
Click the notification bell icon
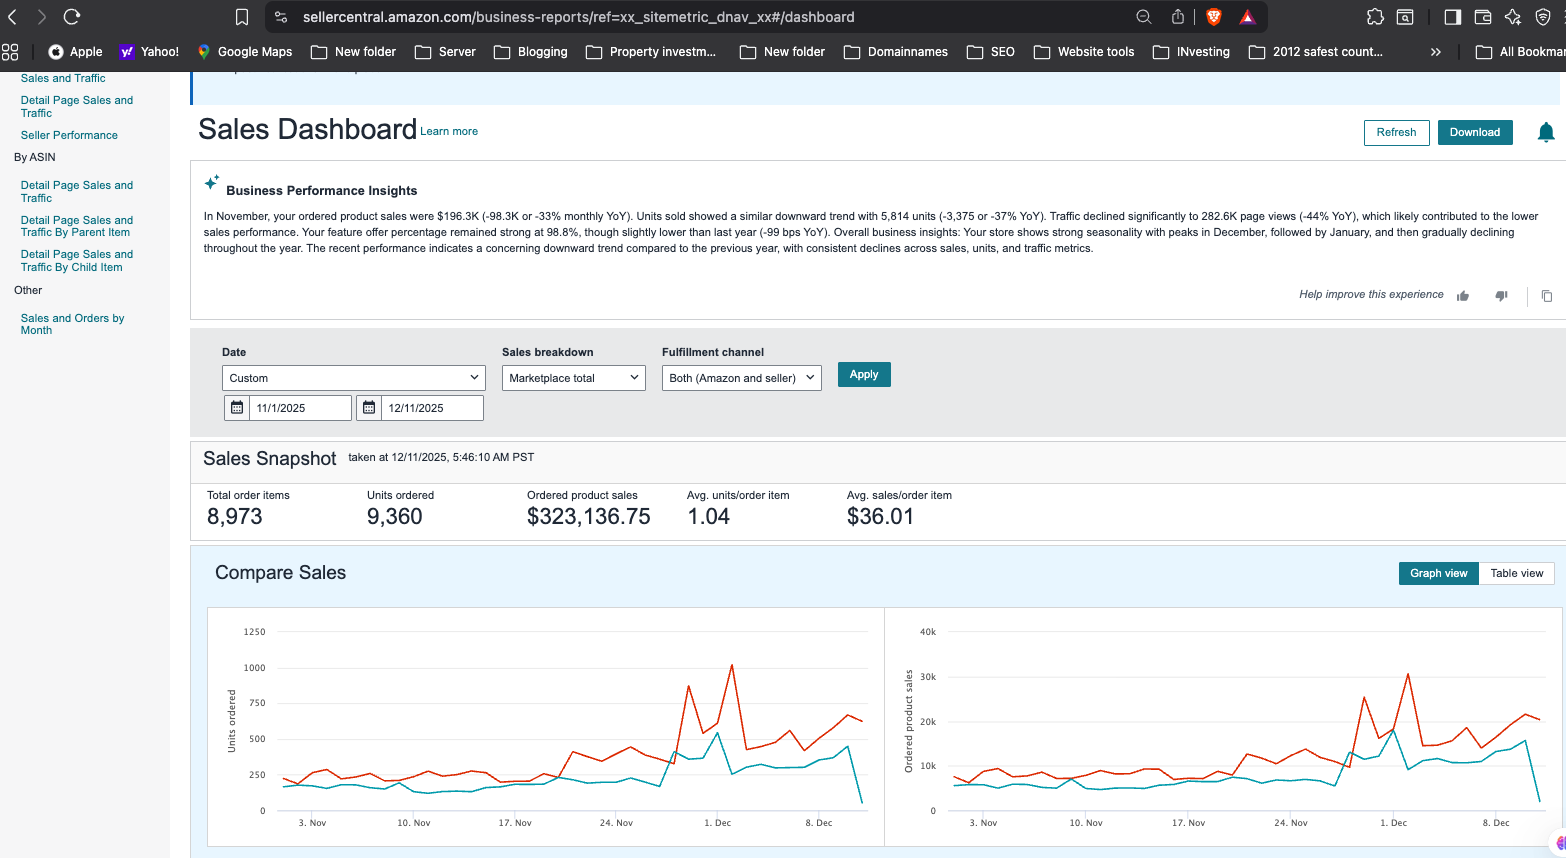point(1545,132)
